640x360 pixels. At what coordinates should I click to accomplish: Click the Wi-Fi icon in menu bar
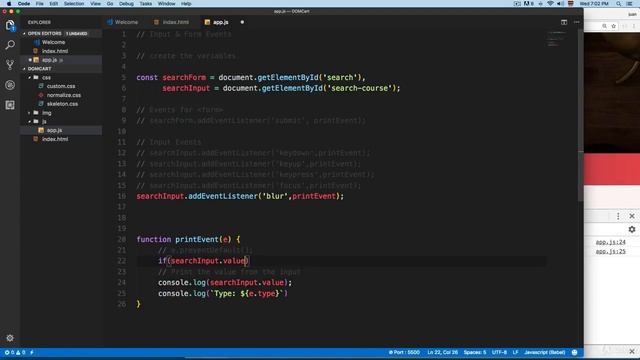point(550,4)
